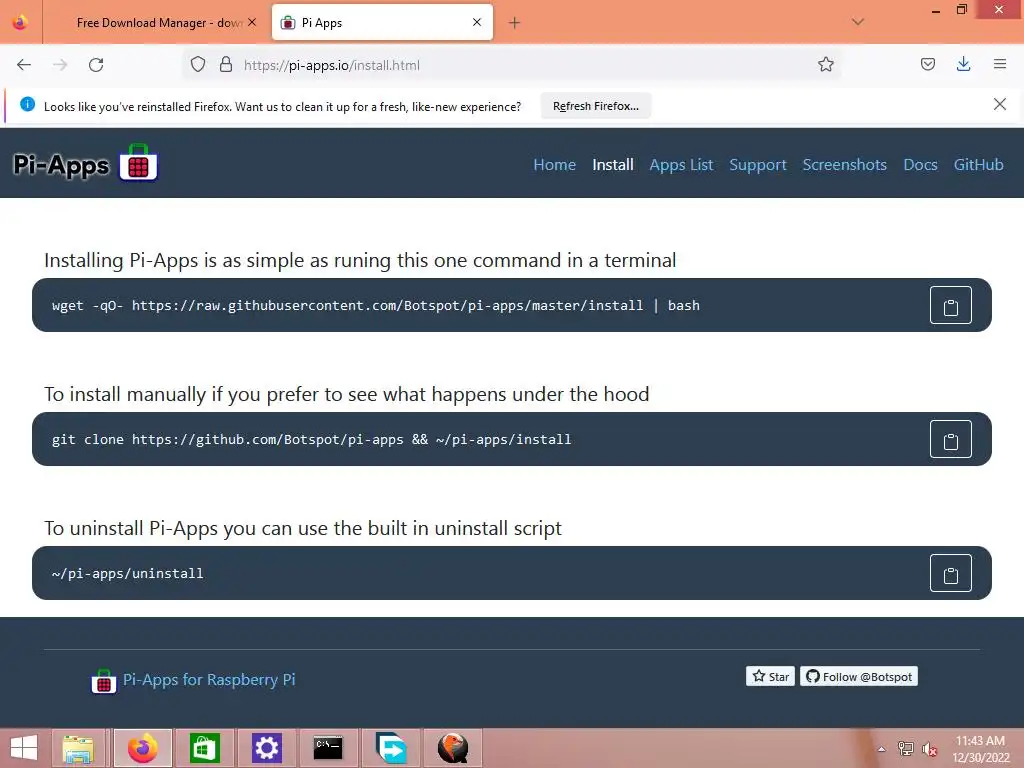
Task: Open Command Prompt from taskbar
Action: (x=328, y=748)
